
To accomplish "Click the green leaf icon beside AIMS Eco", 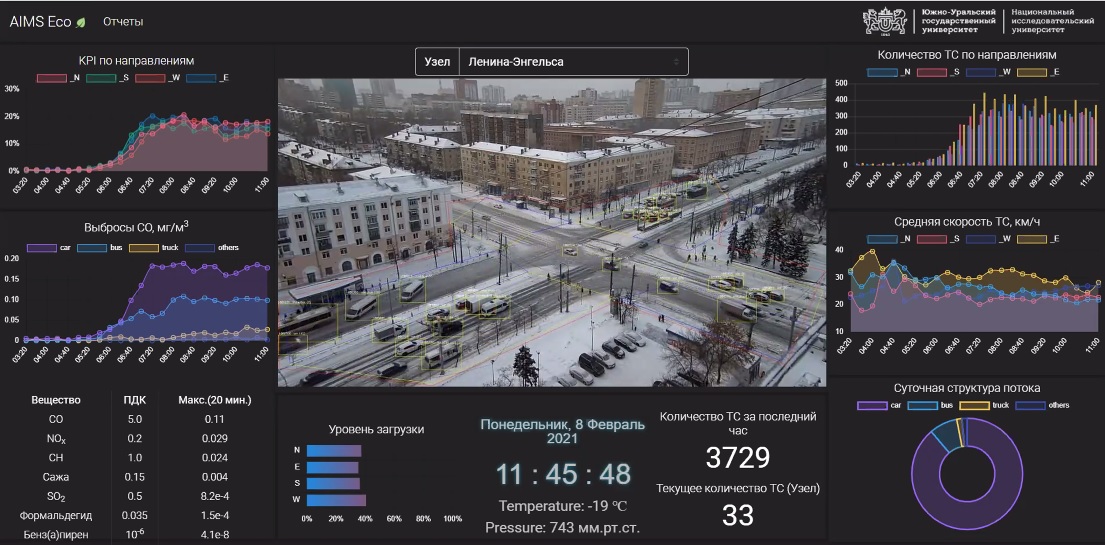I will pyautogui.click(x=81, y=22).
